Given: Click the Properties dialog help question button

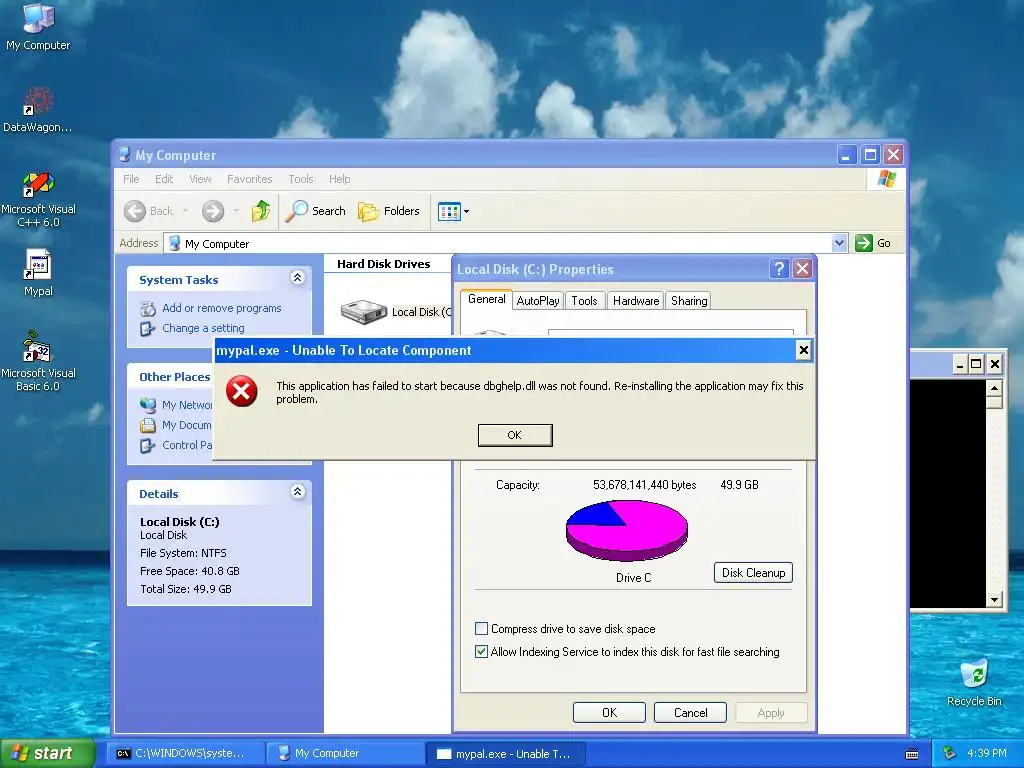Looking at the screenshot, I should (778, 268).
